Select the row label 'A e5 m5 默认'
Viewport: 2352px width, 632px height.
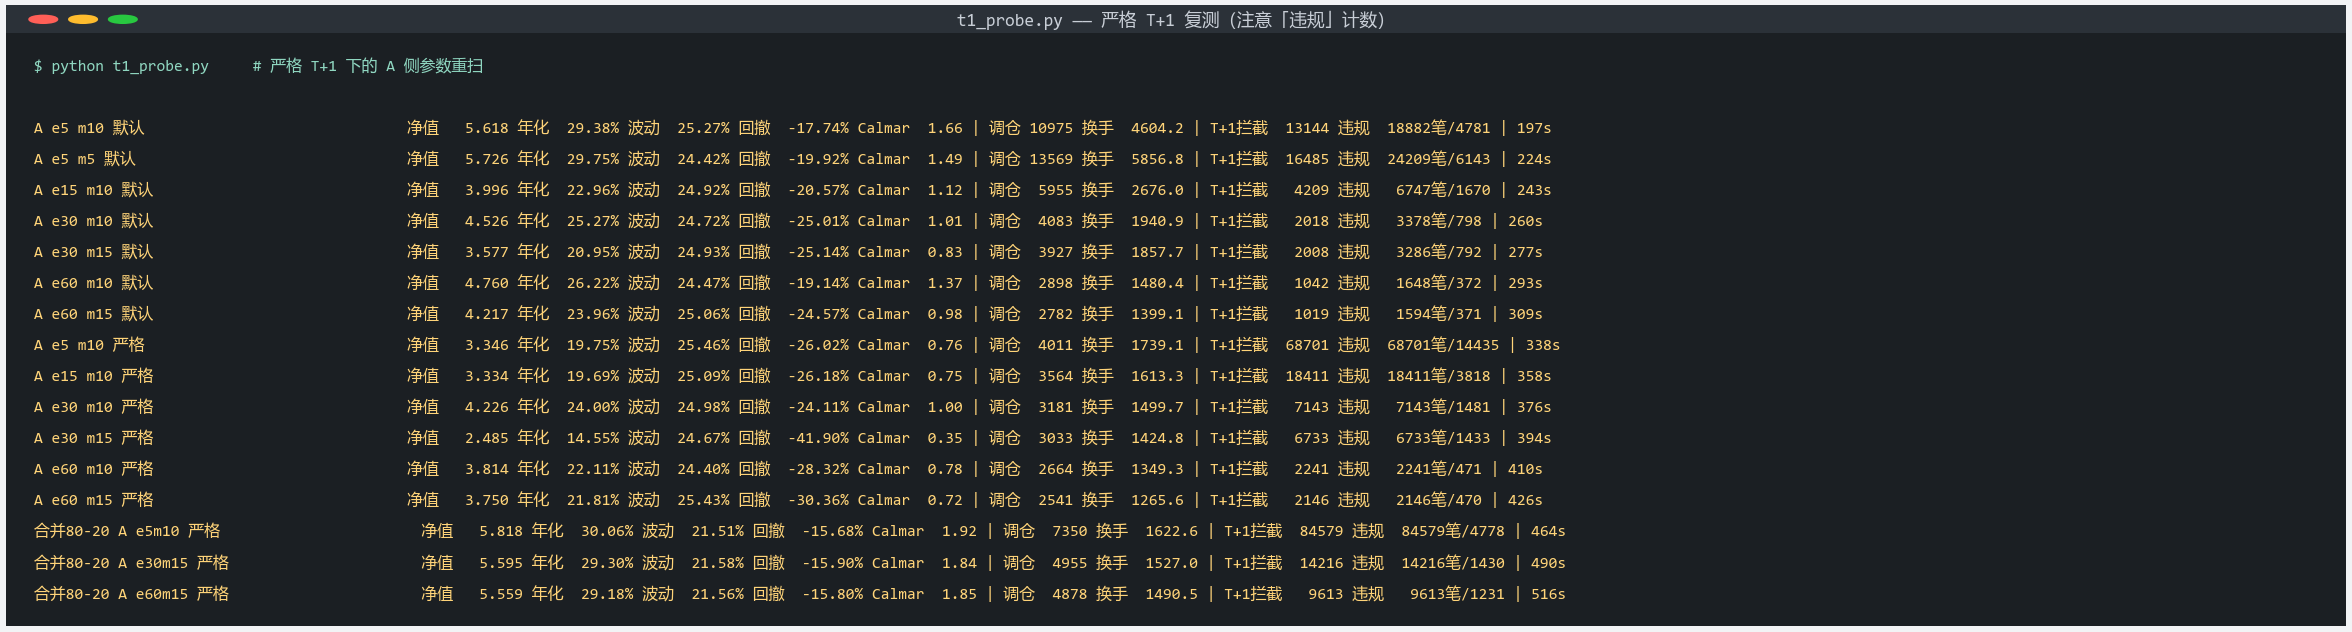click(x=85, y=159)
